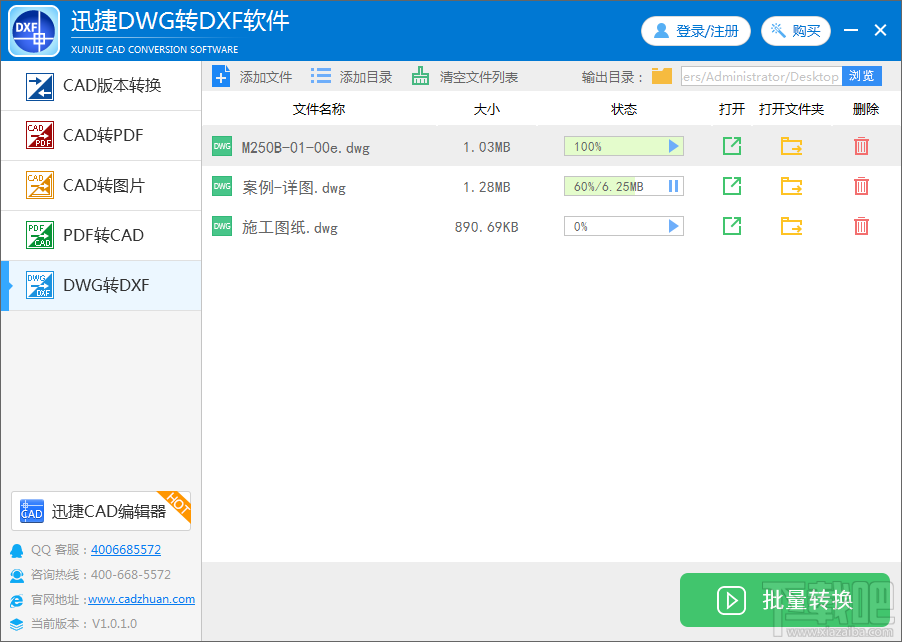The width and height of the screenshot is (902, 642).
Task: Go to the PDF转CAD tab
Action: (x=101, y=235)
